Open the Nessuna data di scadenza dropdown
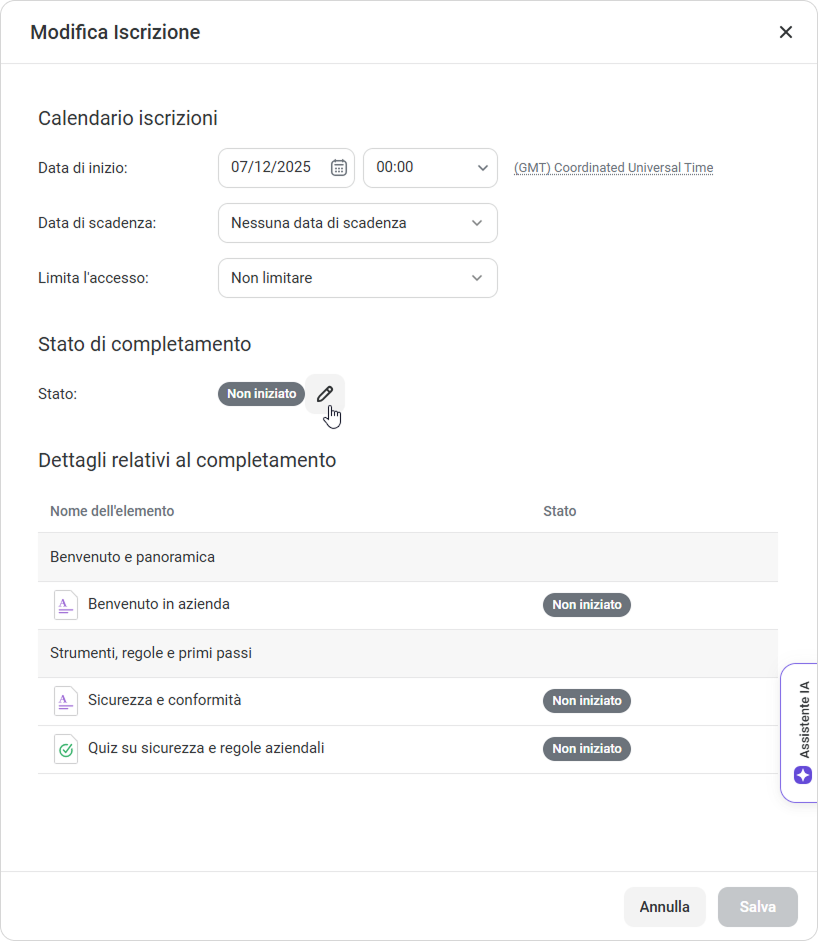The image size is (818, 941). coord(357,223)
